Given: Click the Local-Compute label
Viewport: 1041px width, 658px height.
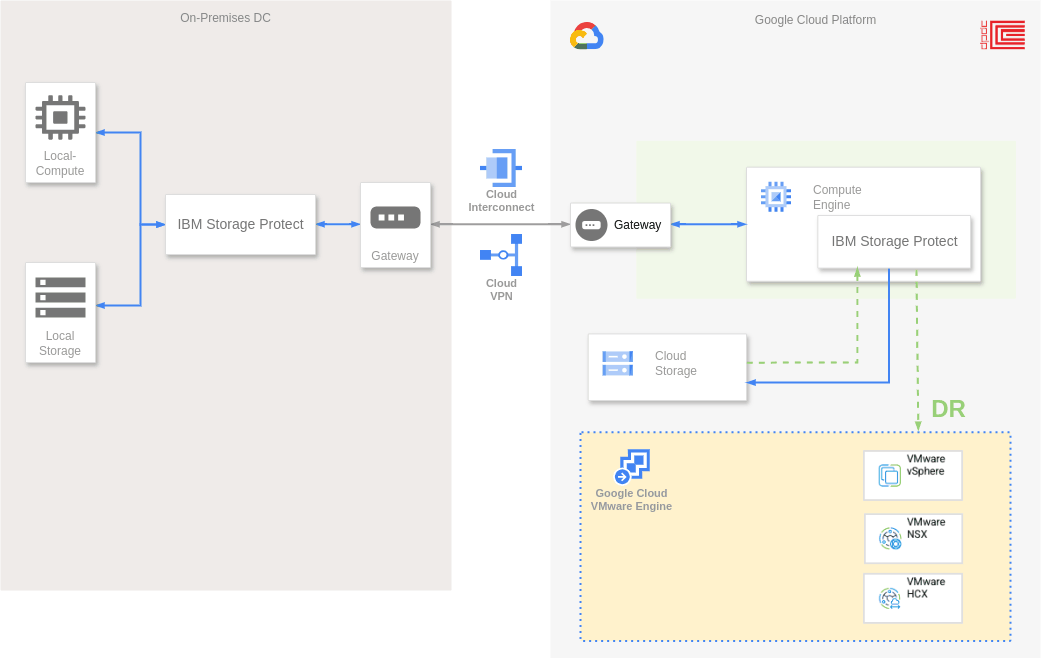Looking at the screenshot, I should coord(60,163).
